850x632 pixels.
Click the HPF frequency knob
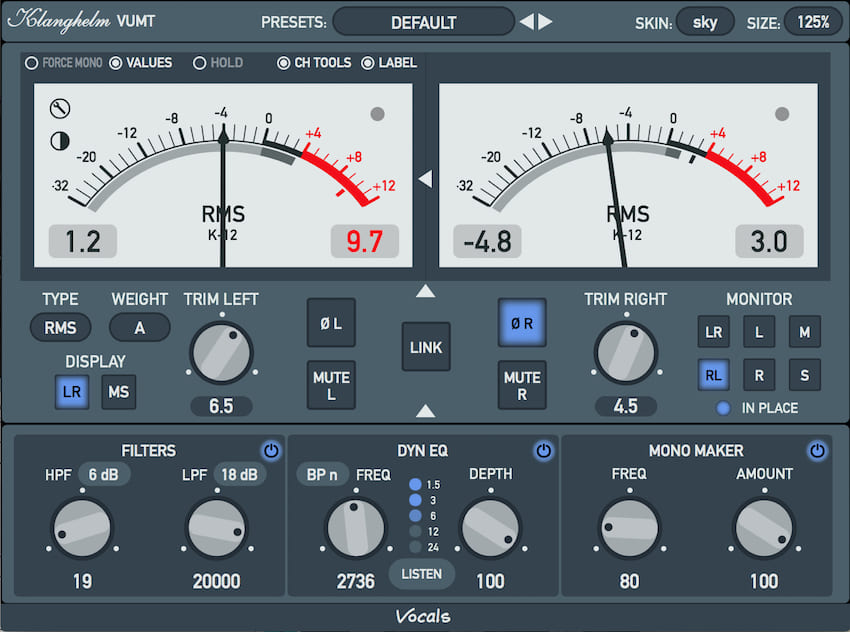pyautogui.click(x=82, y=528)
